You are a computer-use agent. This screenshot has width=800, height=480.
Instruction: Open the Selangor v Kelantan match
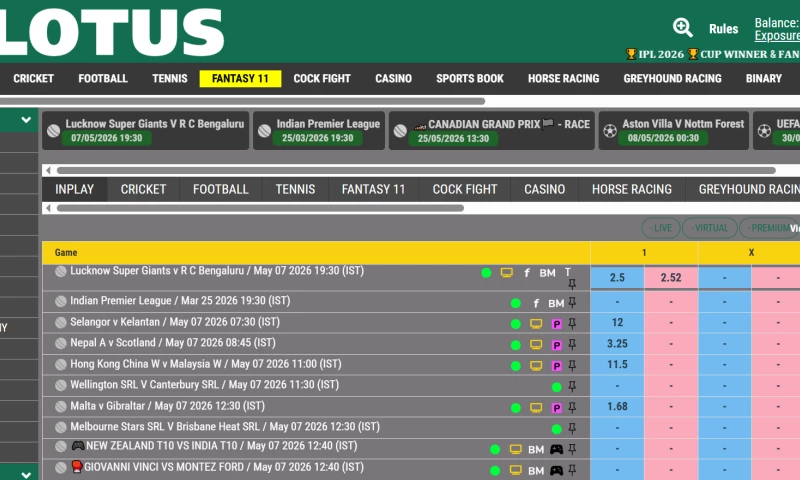tap(175, 322)
